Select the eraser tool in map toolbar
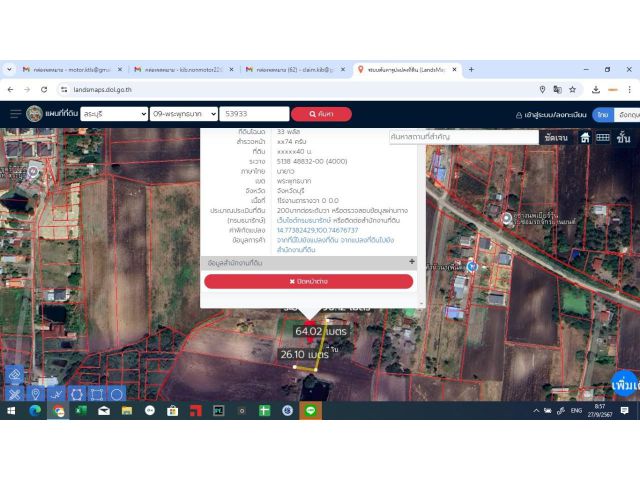 (x=15, y=373)
